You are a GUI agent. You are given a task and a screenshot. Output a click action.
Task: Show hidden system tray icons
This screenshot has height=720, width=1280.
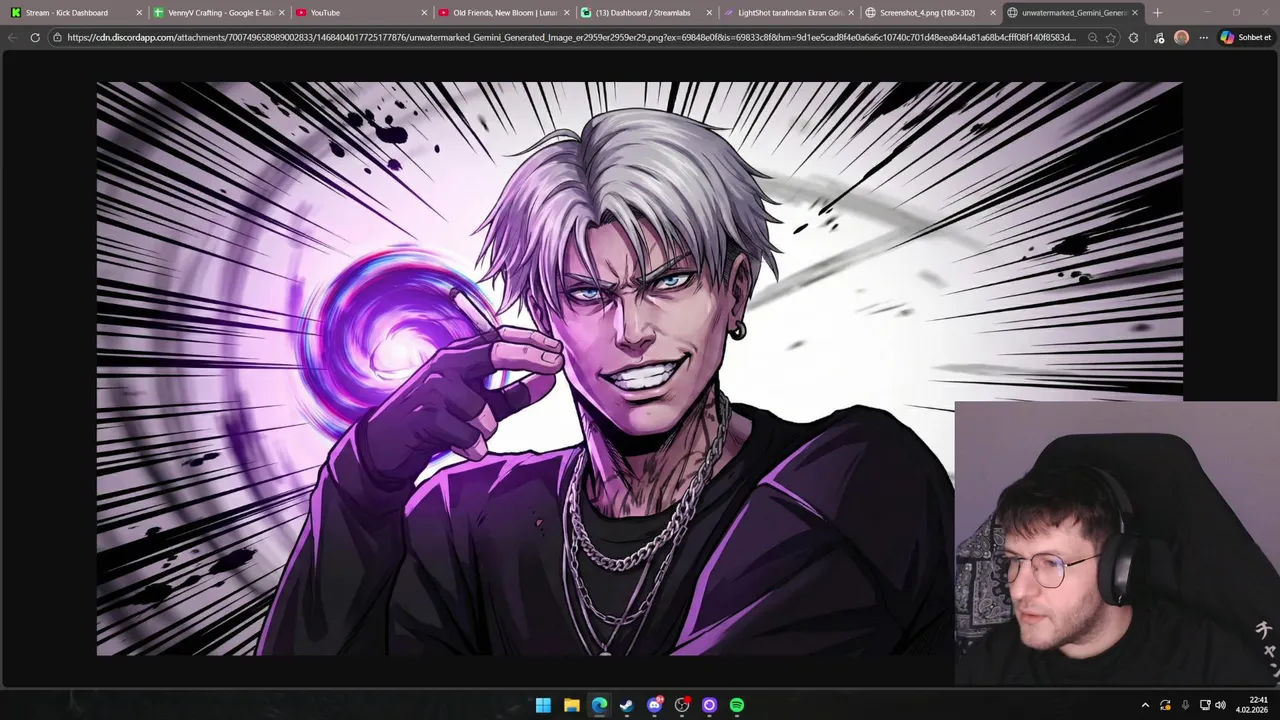pyautogui.click(x=1145, y=705)
